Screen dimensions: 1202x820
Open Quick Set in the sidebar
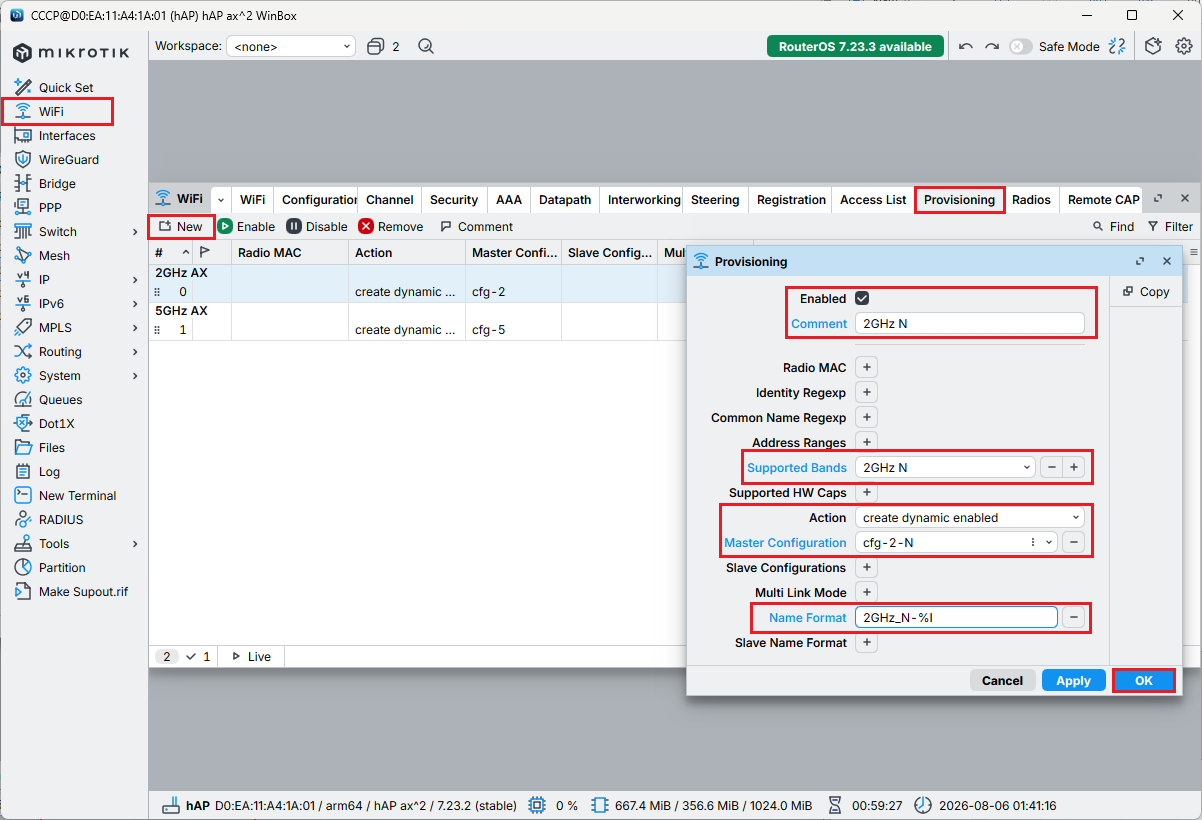(66, 88)
